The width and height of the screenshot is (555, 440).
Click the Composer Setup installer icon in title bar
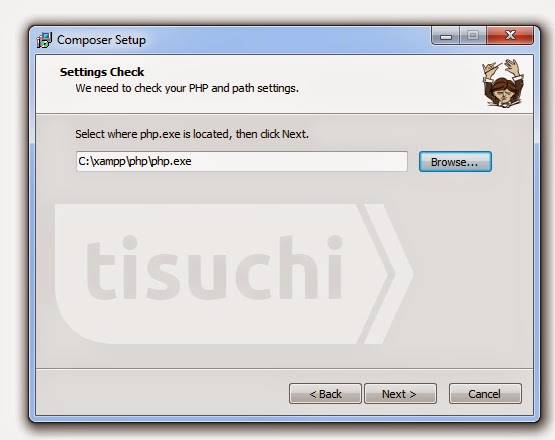(44, 40)
